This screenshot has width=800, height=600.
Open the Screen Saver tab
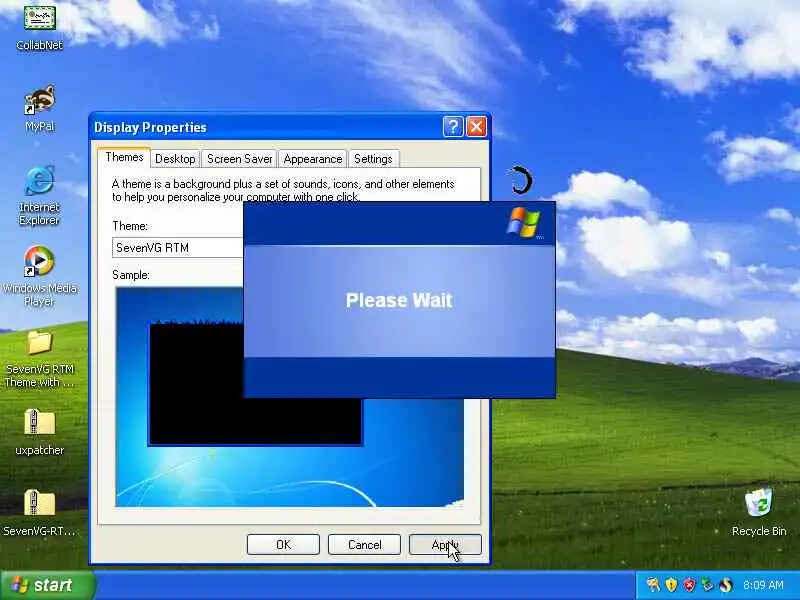tap(239, 159)
